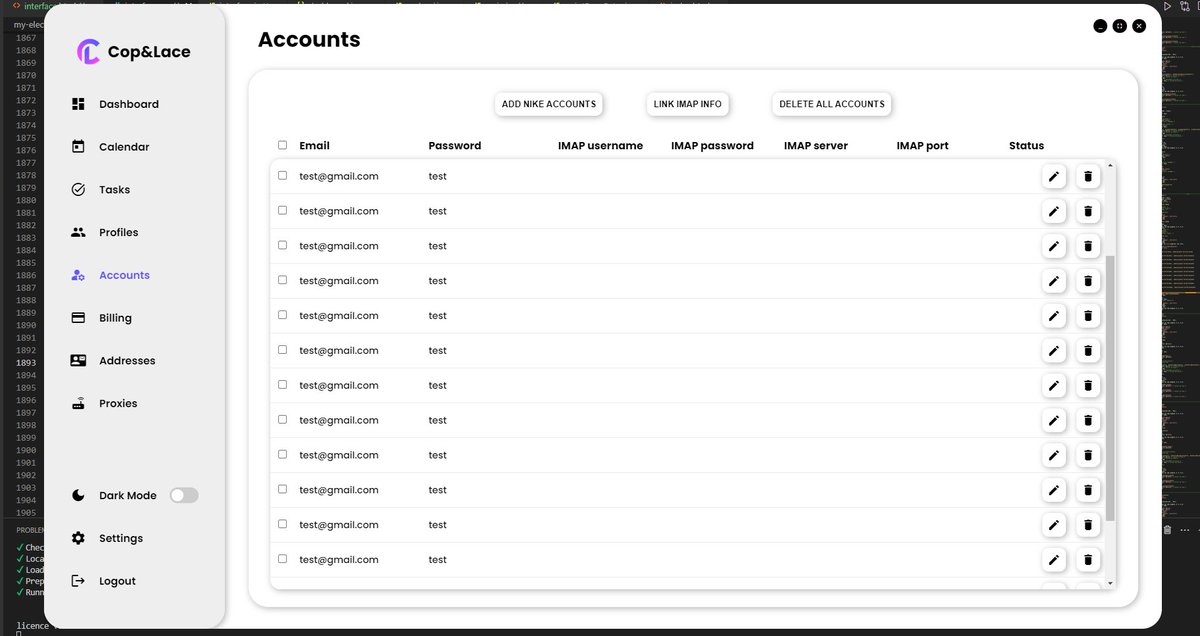Click line number 1893 in VS Code gutter

[26, 363]
